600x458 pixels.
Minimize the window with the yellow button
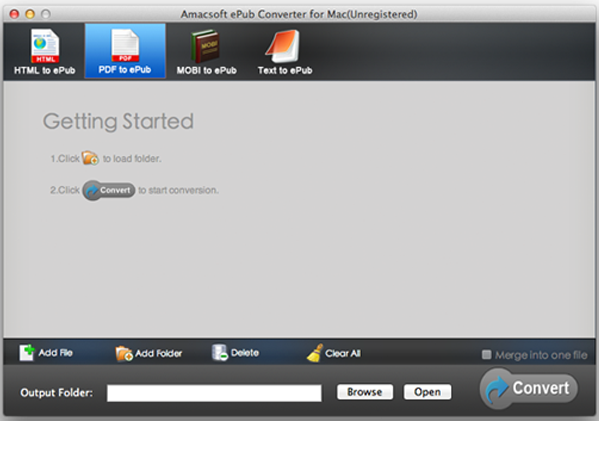click(x=30, y=15)
